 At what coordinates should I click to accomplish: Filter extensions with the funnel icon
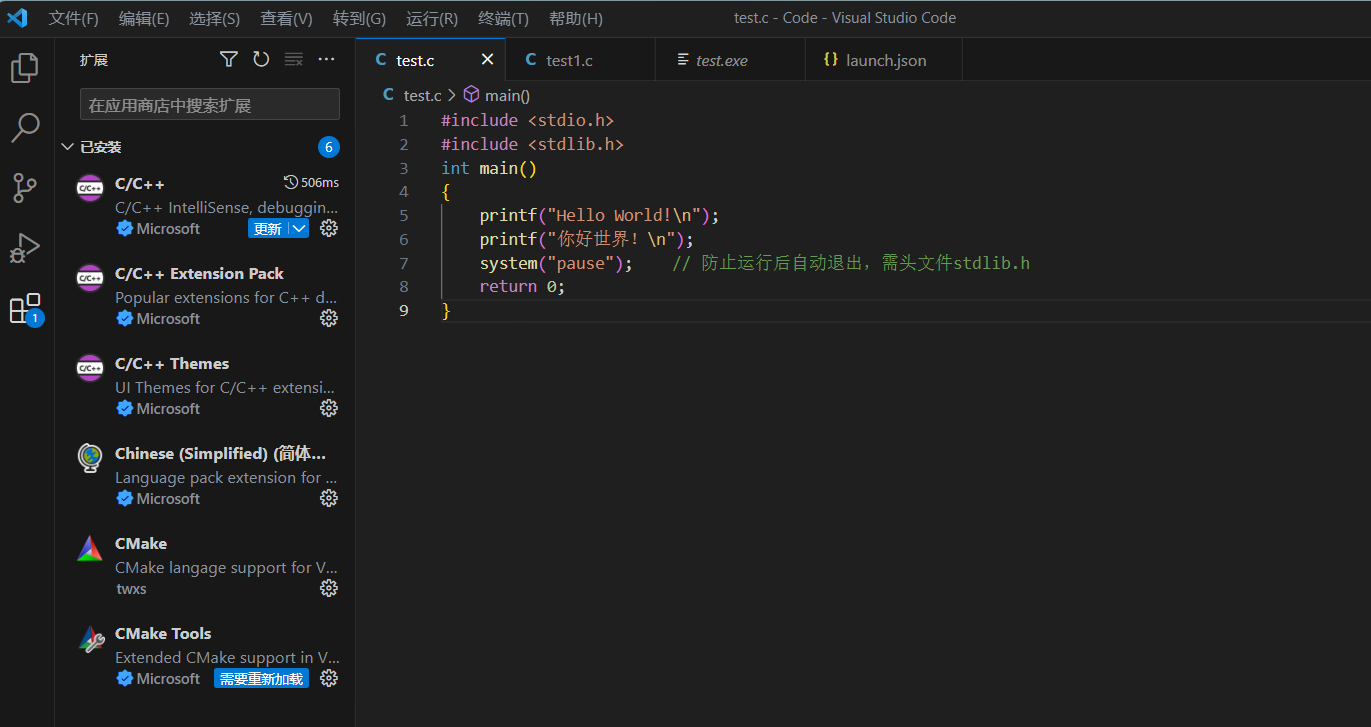229,60
